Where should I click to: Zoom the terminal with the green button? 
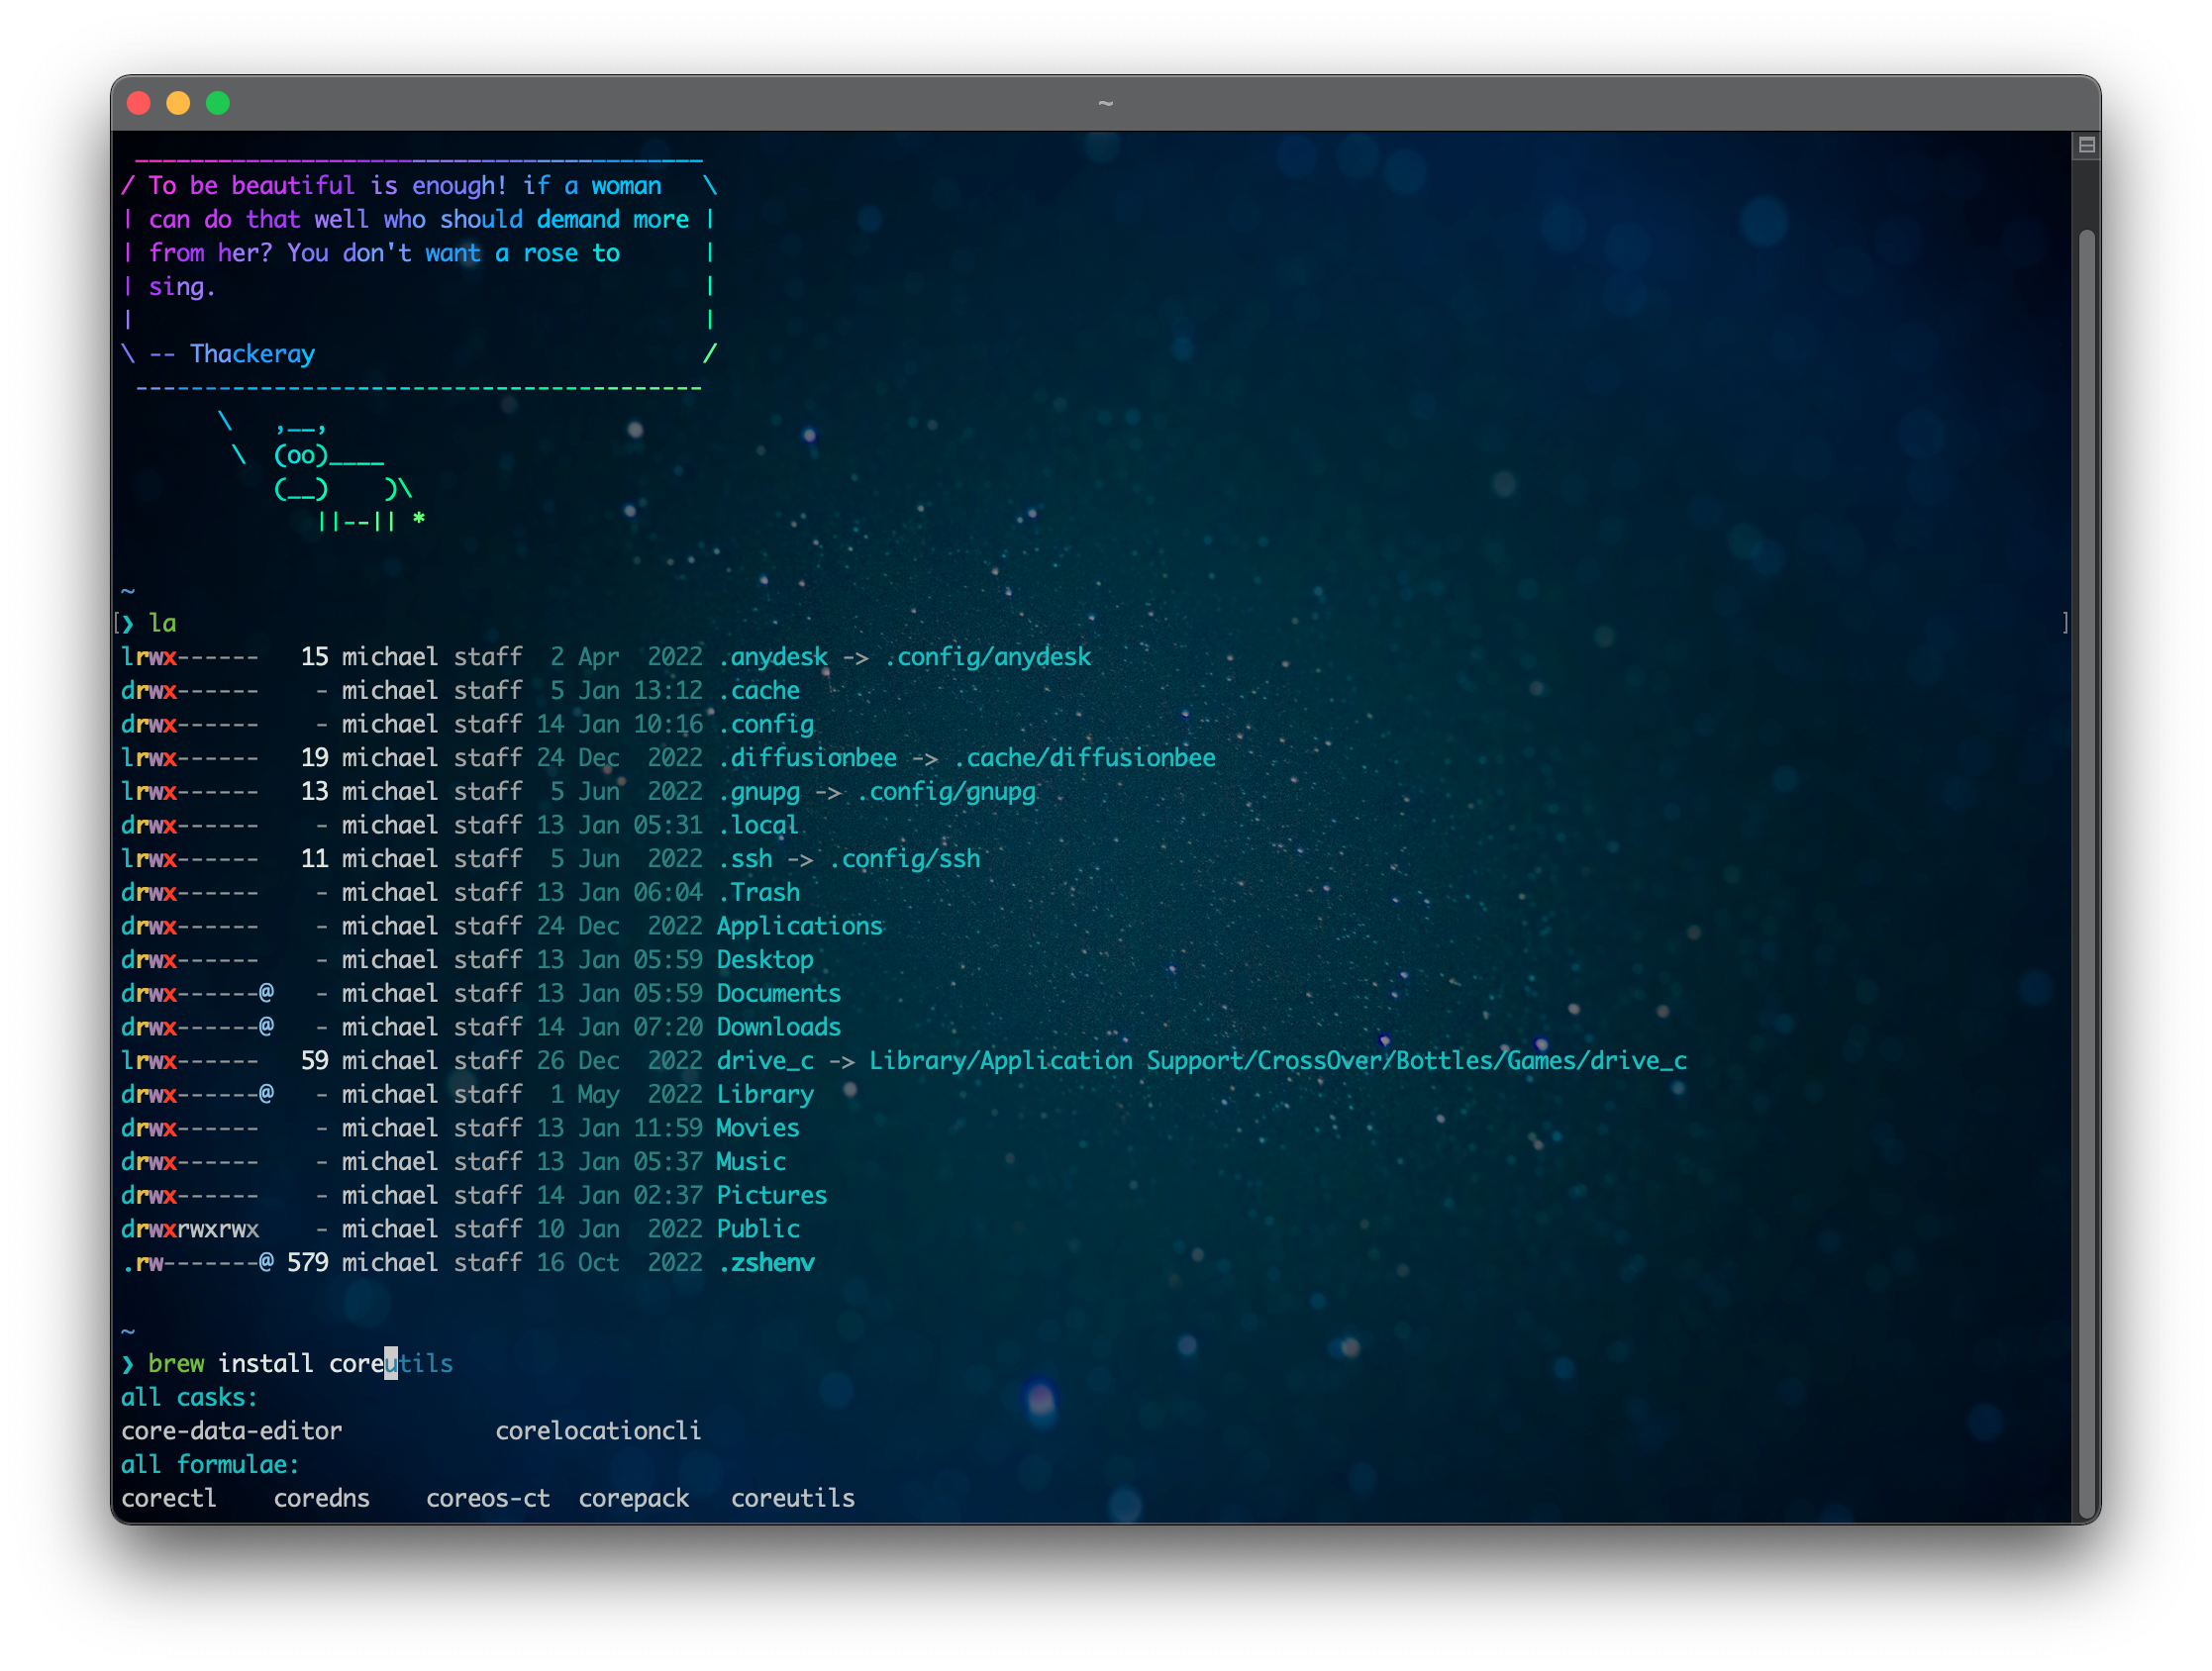218,103
